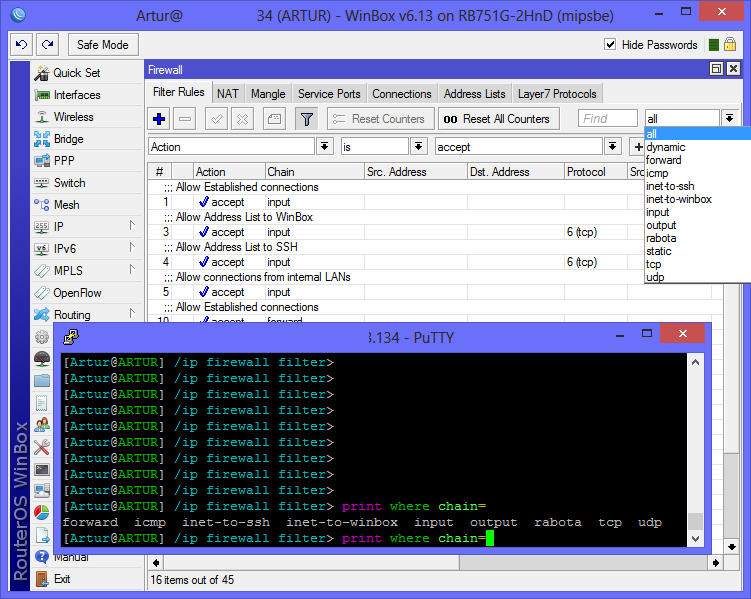Viewport: 751px width, 599px height.
Task: Click the minus Remove rule icon
Action: click(x=185, y=119)
